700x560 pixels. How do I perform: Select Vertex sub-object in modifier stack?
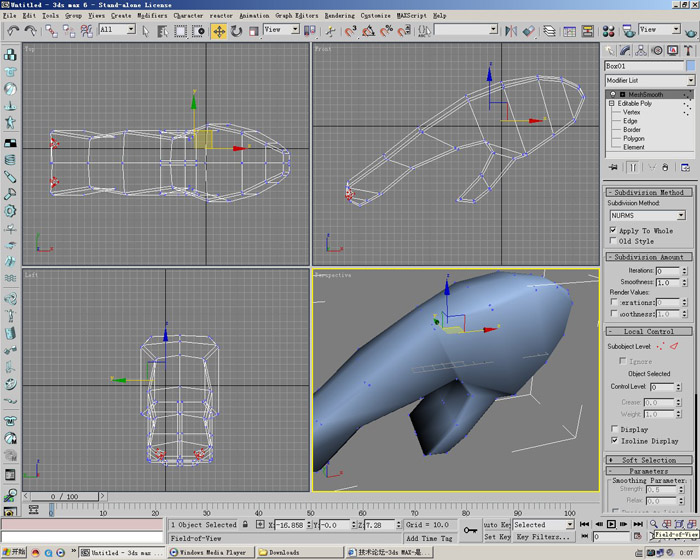pos(631,113)
